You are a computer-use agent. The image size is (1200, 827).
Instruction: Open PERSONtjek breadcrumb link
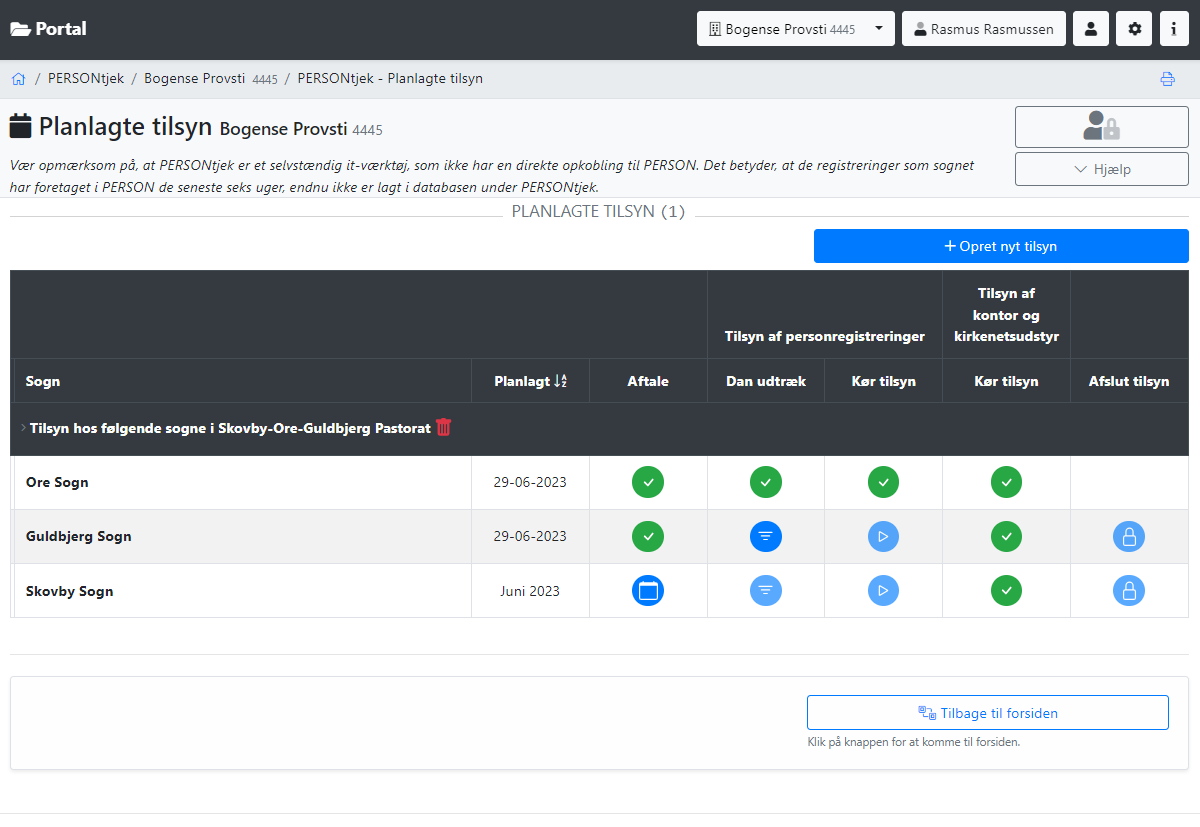(x=86, y=78)
